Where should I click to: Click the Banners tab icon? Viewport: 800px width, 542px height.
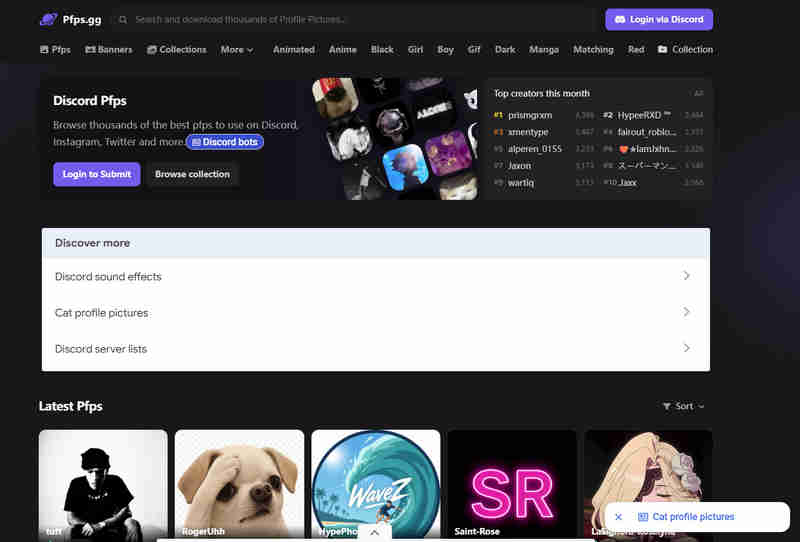pos(90,50)
